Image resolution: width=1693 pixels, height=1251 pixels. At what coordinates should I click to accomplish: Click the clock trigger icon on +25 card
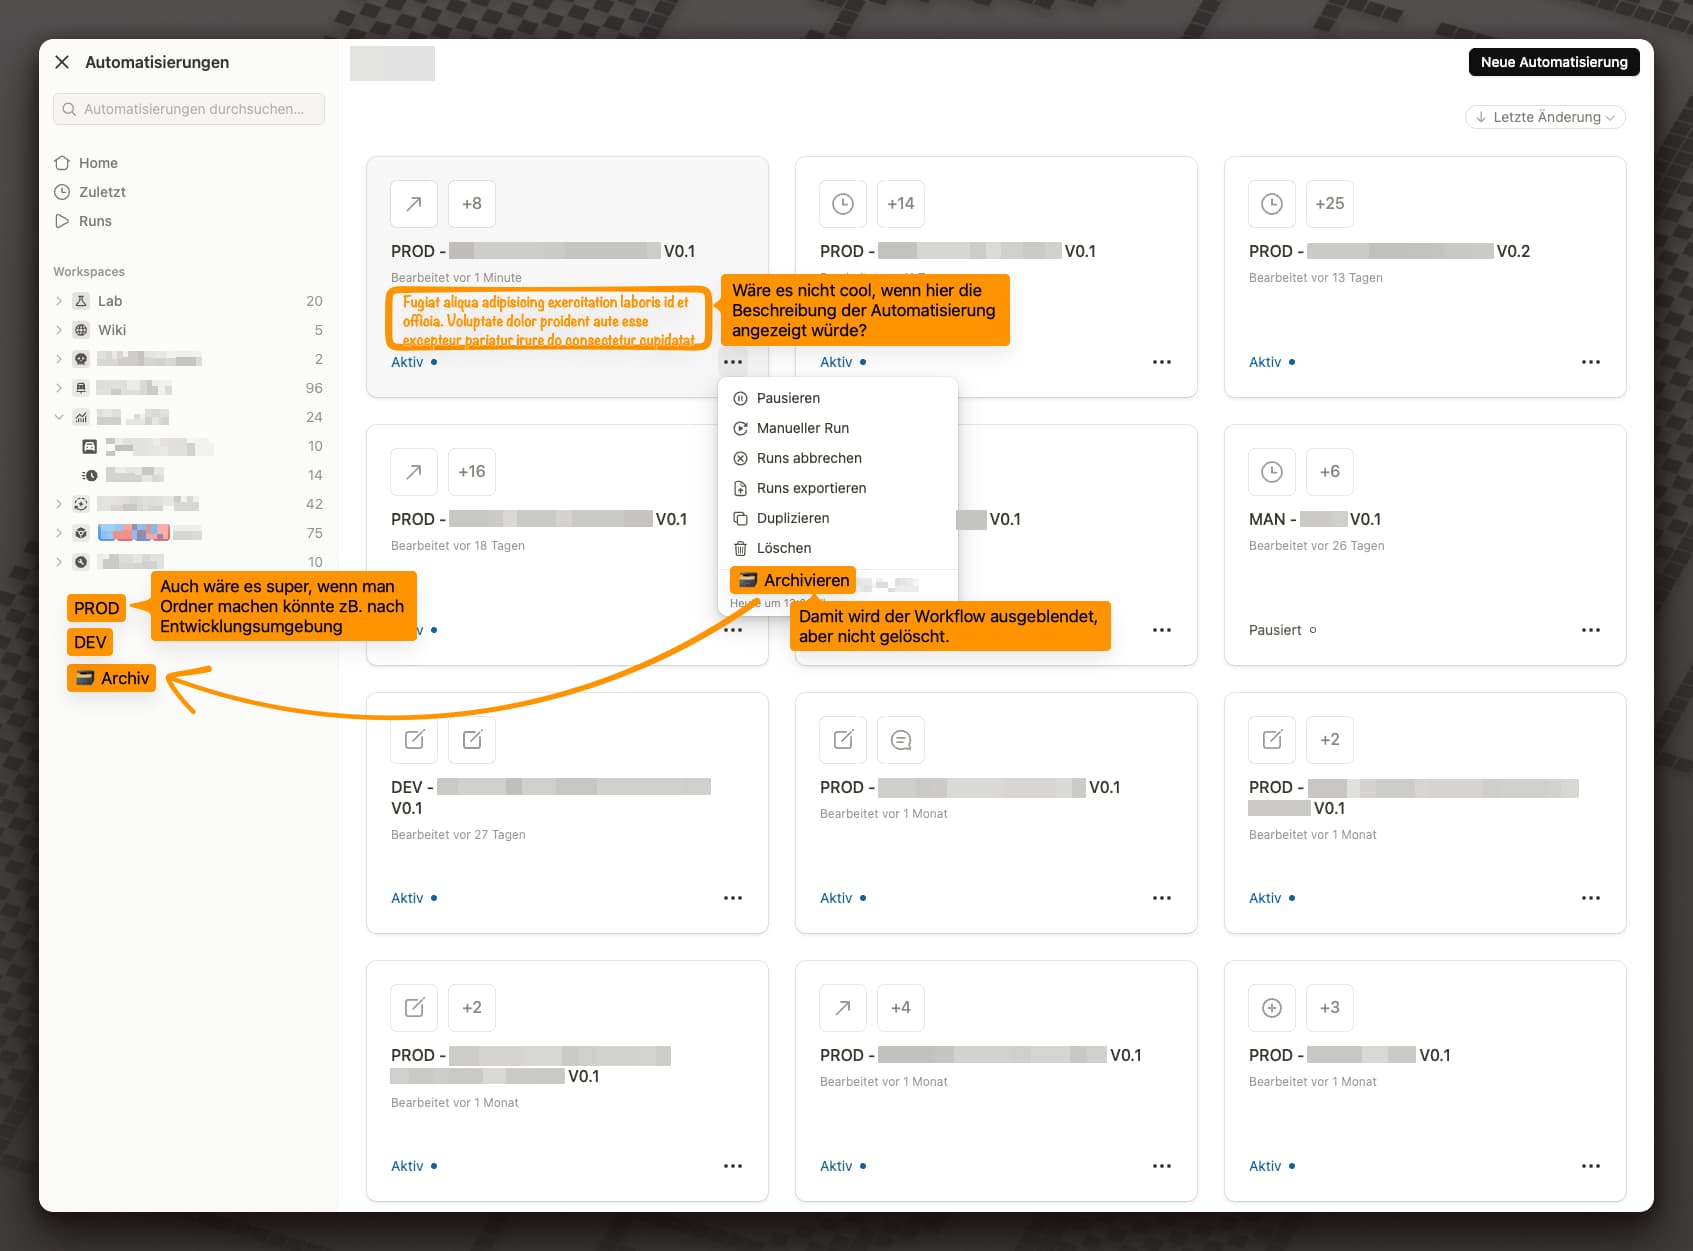(x=1271, y=204)
